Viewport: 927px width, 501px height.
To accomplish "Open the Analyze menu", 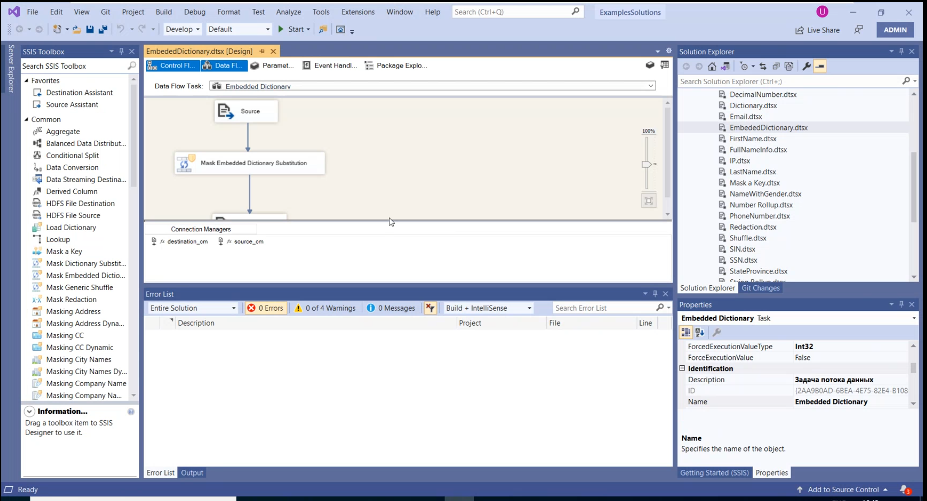I will tap(289, 12).
